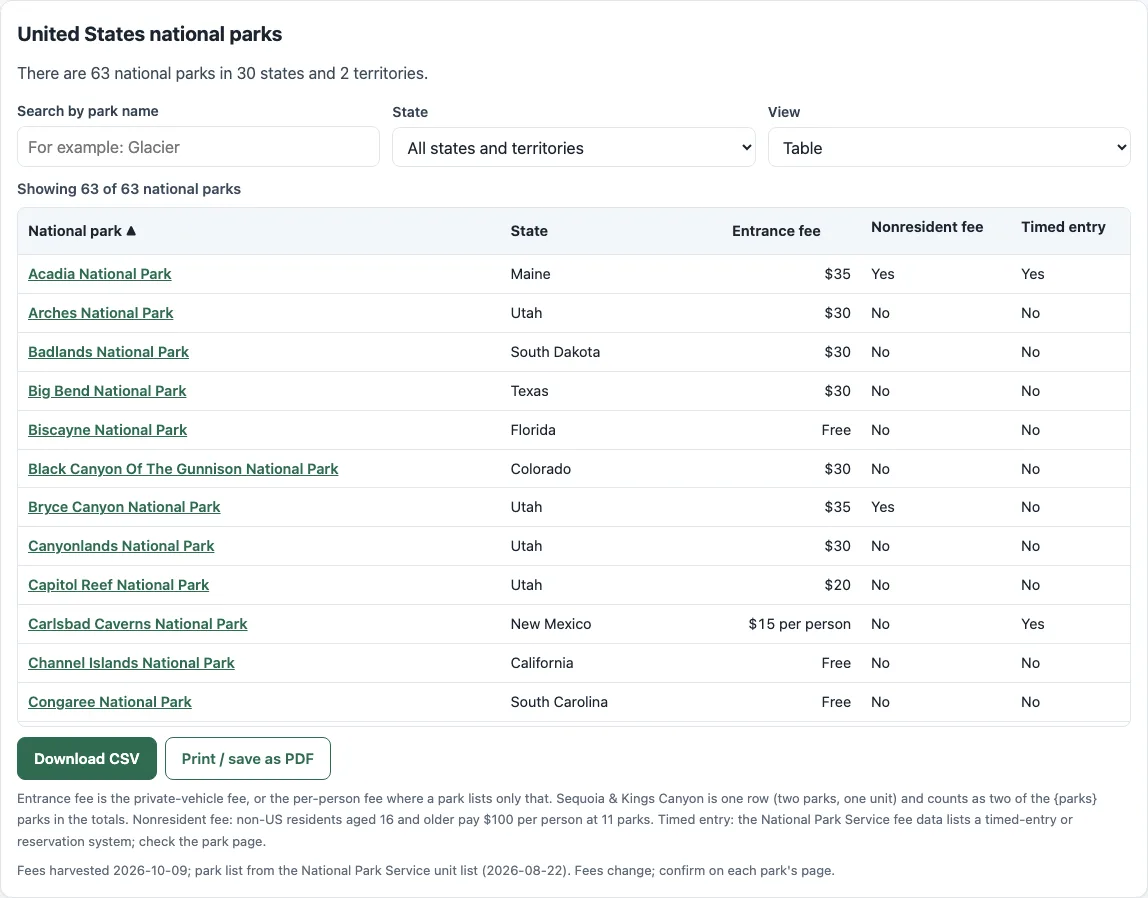Select the $15 per person fee cell
Viewport: 1148px width, 898px height.
799,624
